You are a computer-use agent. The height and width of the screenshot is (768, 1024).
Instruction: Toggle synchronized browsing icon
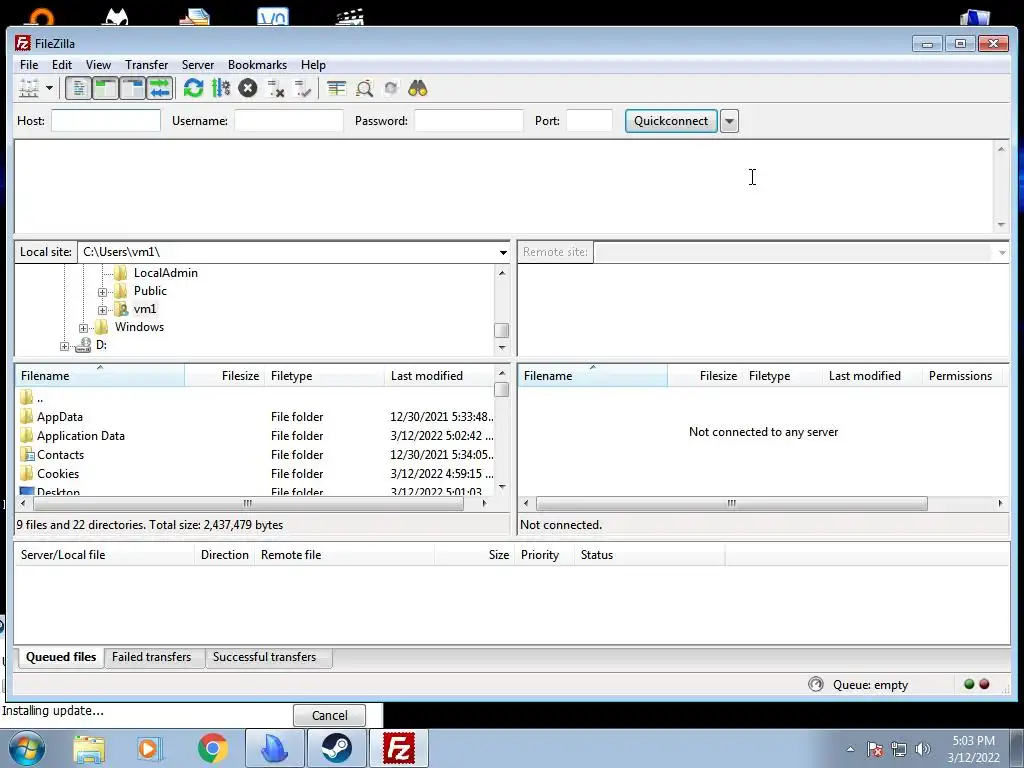[x=391, y=88]
